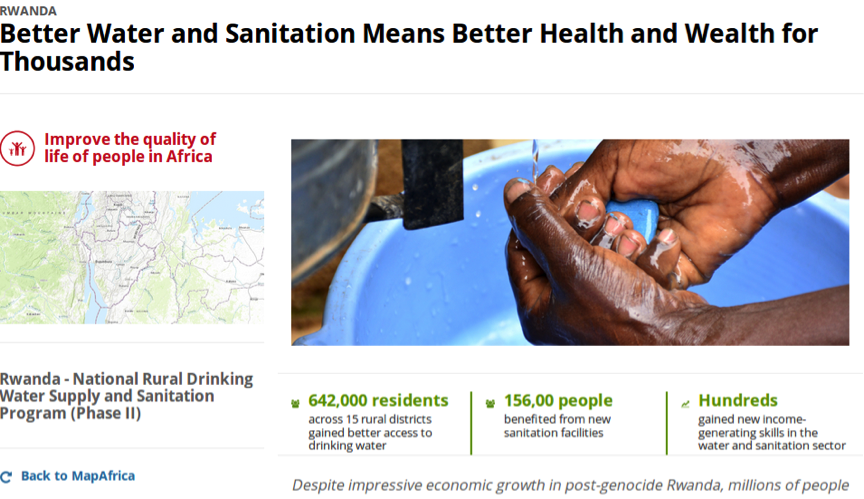Click the Improve the quality of life heading
Viewport: 864px width, 499px height.
pos(130,148)
